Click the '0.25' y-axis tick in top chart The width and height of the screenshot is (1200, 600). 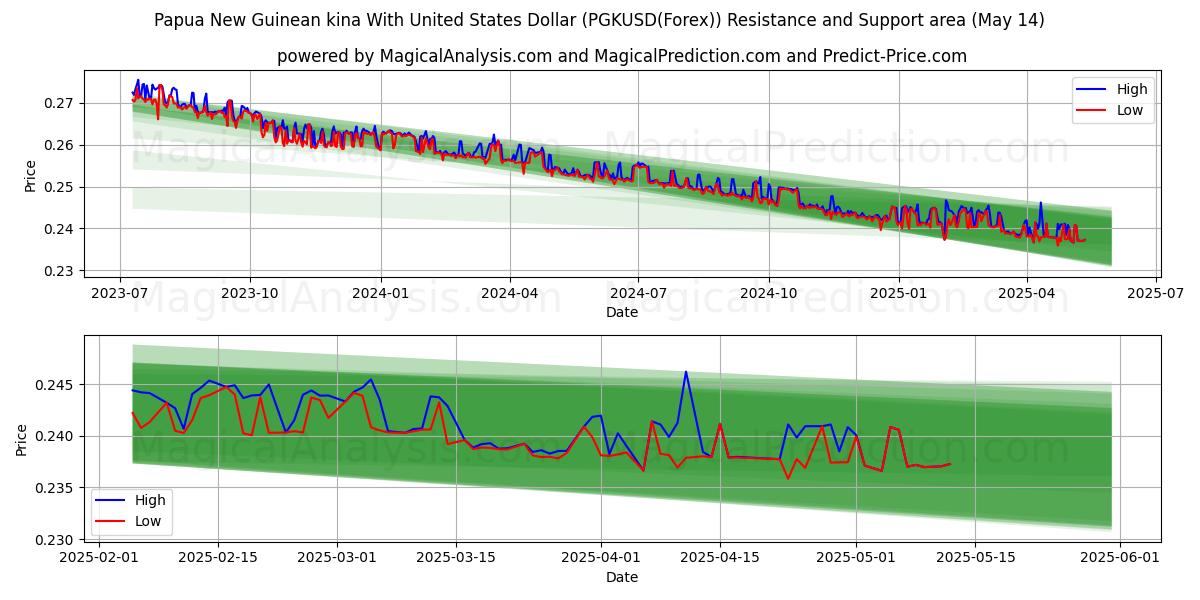(60, 187)
